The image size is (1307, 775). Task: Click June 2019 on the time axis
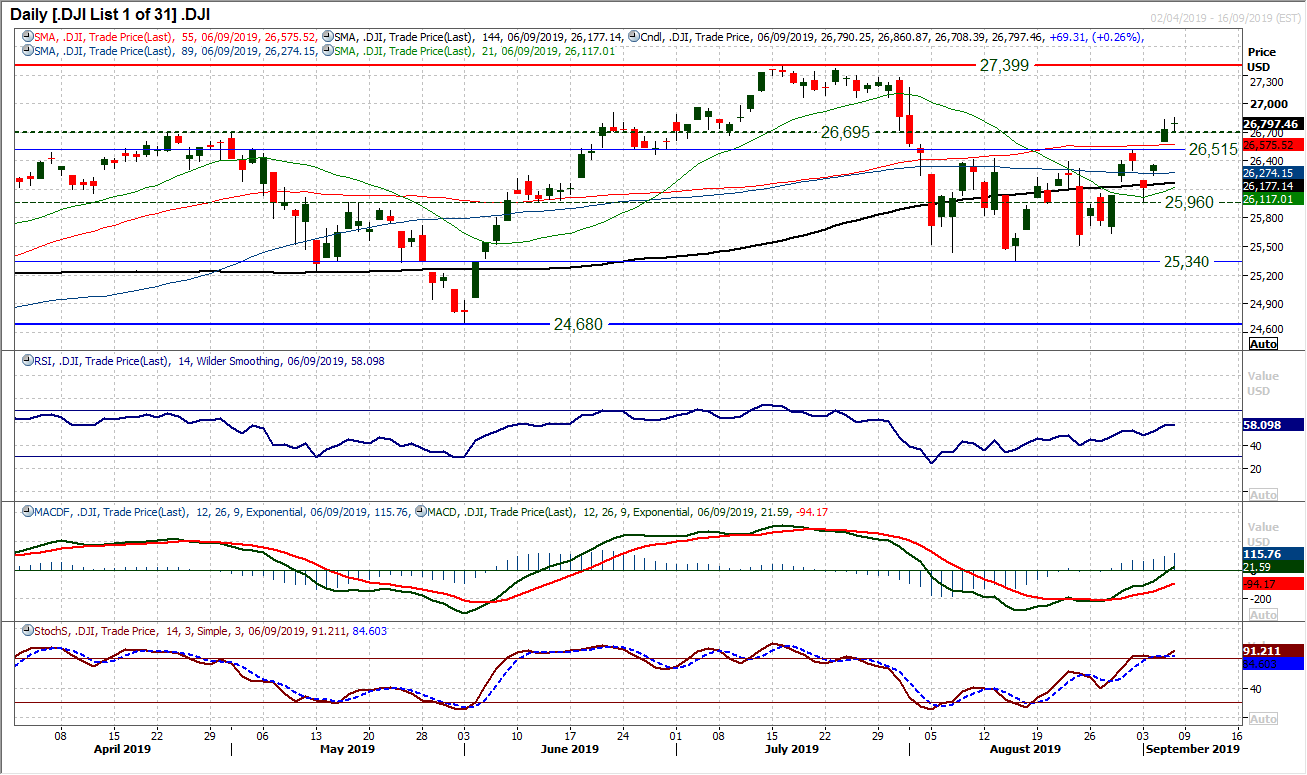(569, 748)
